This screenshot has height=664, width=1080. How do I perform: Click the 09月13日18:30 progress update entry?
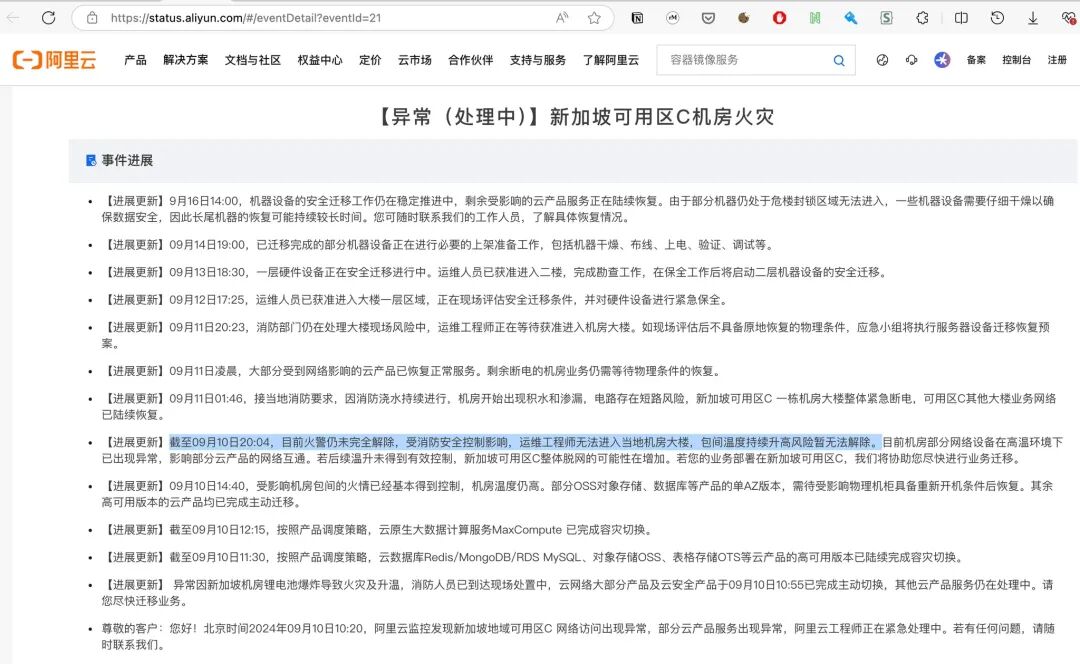click(x=495, y=272)
